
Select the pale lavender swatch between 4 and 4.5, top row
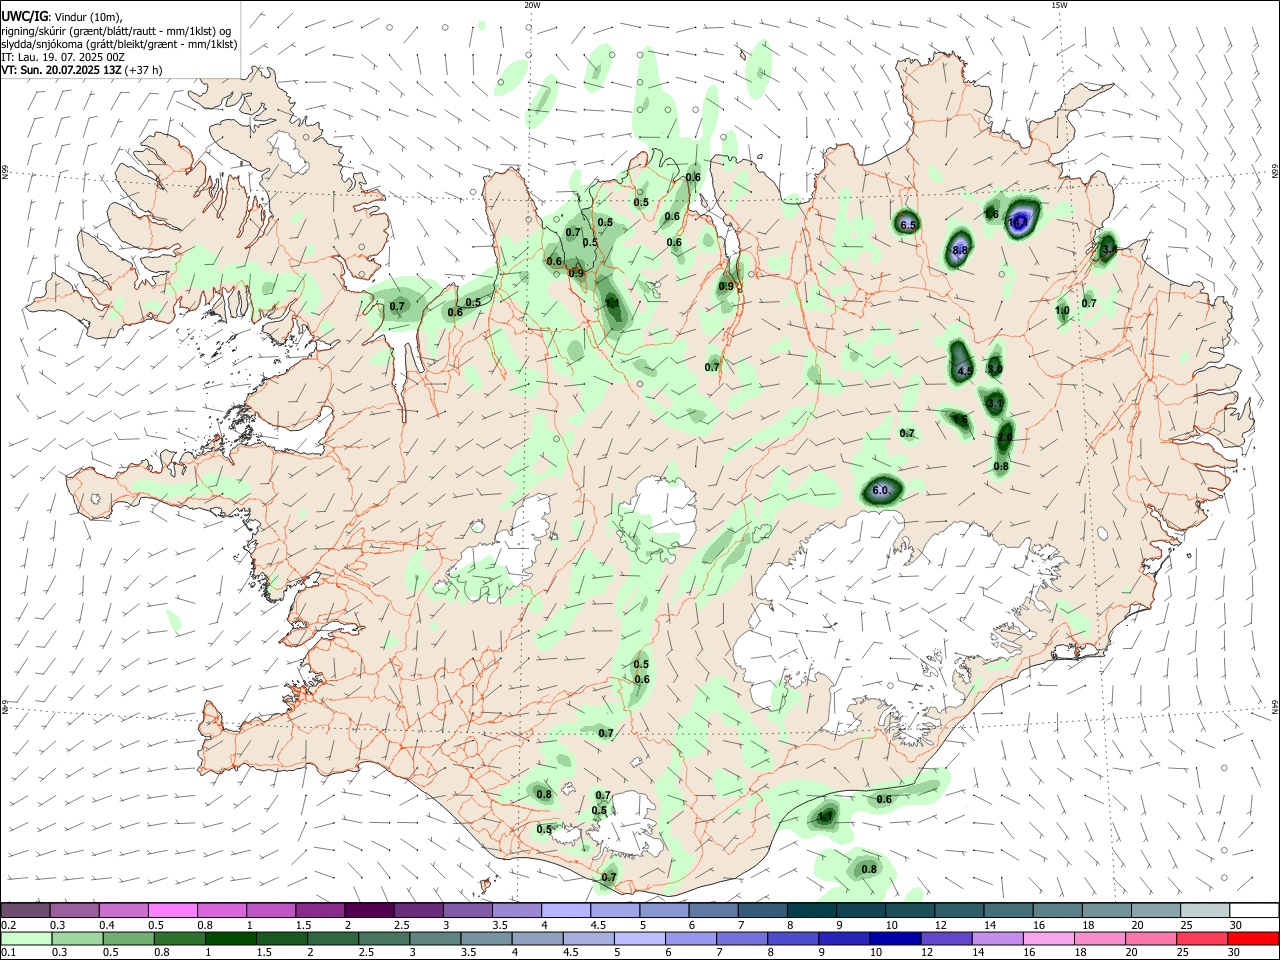566,910
